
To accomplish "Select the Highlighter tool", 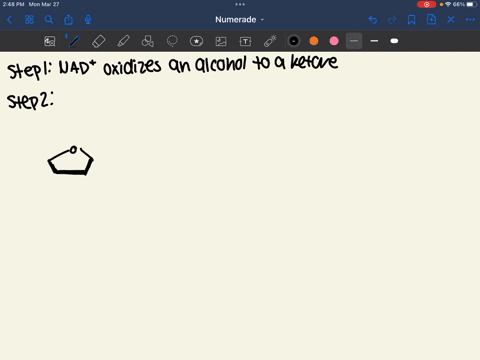I will tap(123, 41).
